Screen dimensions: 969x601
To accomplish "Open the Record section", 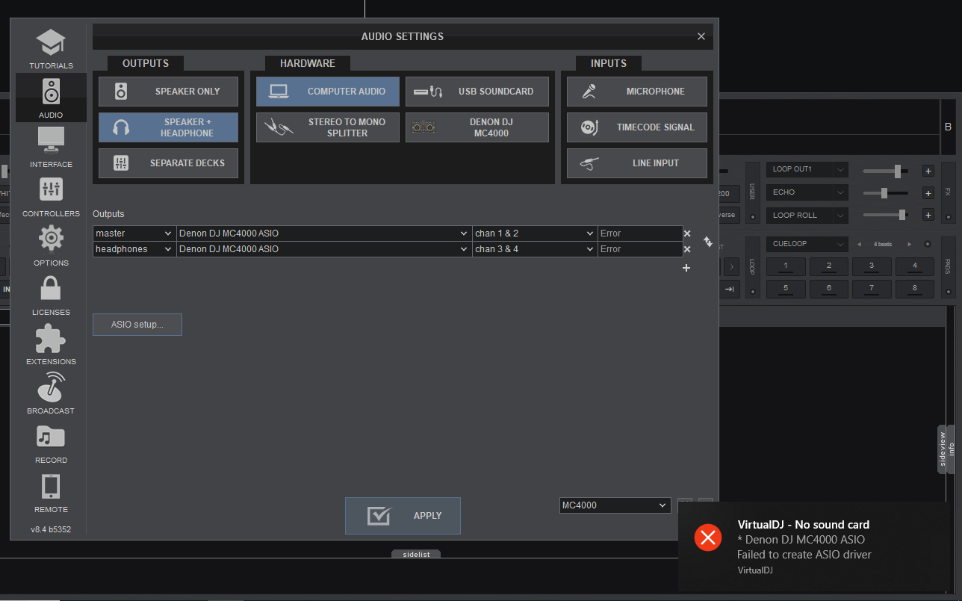I will click(x=51, y=443).
